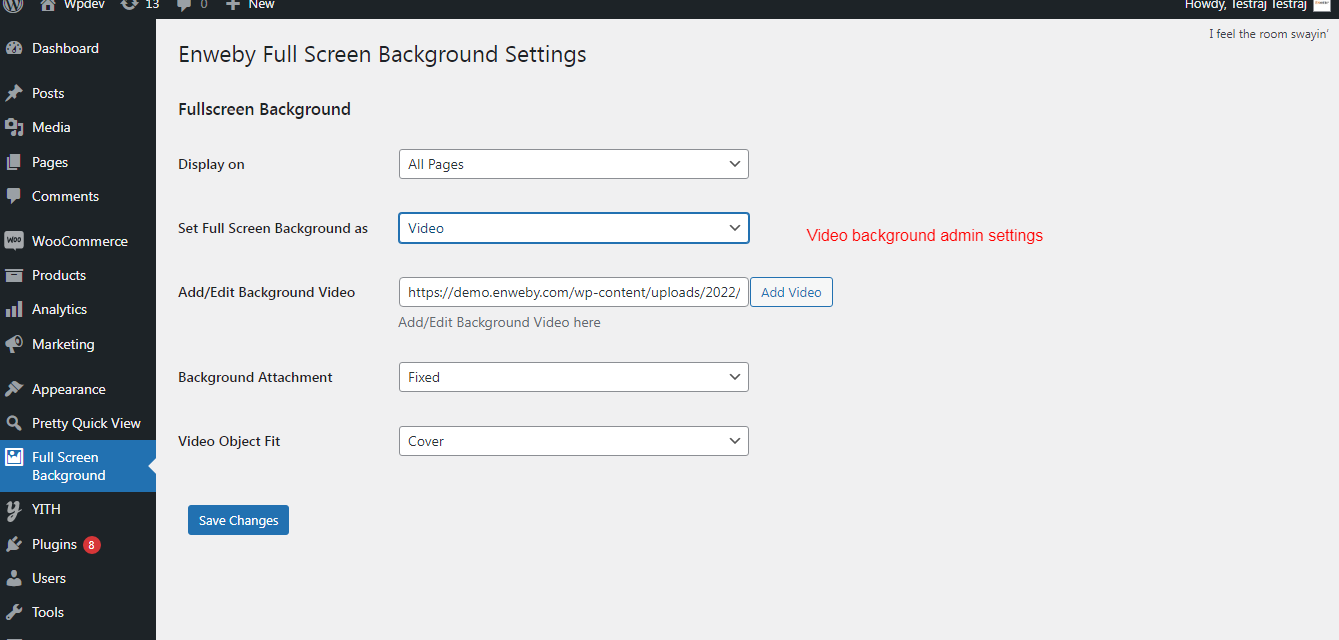Save Changes to the settings
The image size is (1339, 640).
point(238,520)
